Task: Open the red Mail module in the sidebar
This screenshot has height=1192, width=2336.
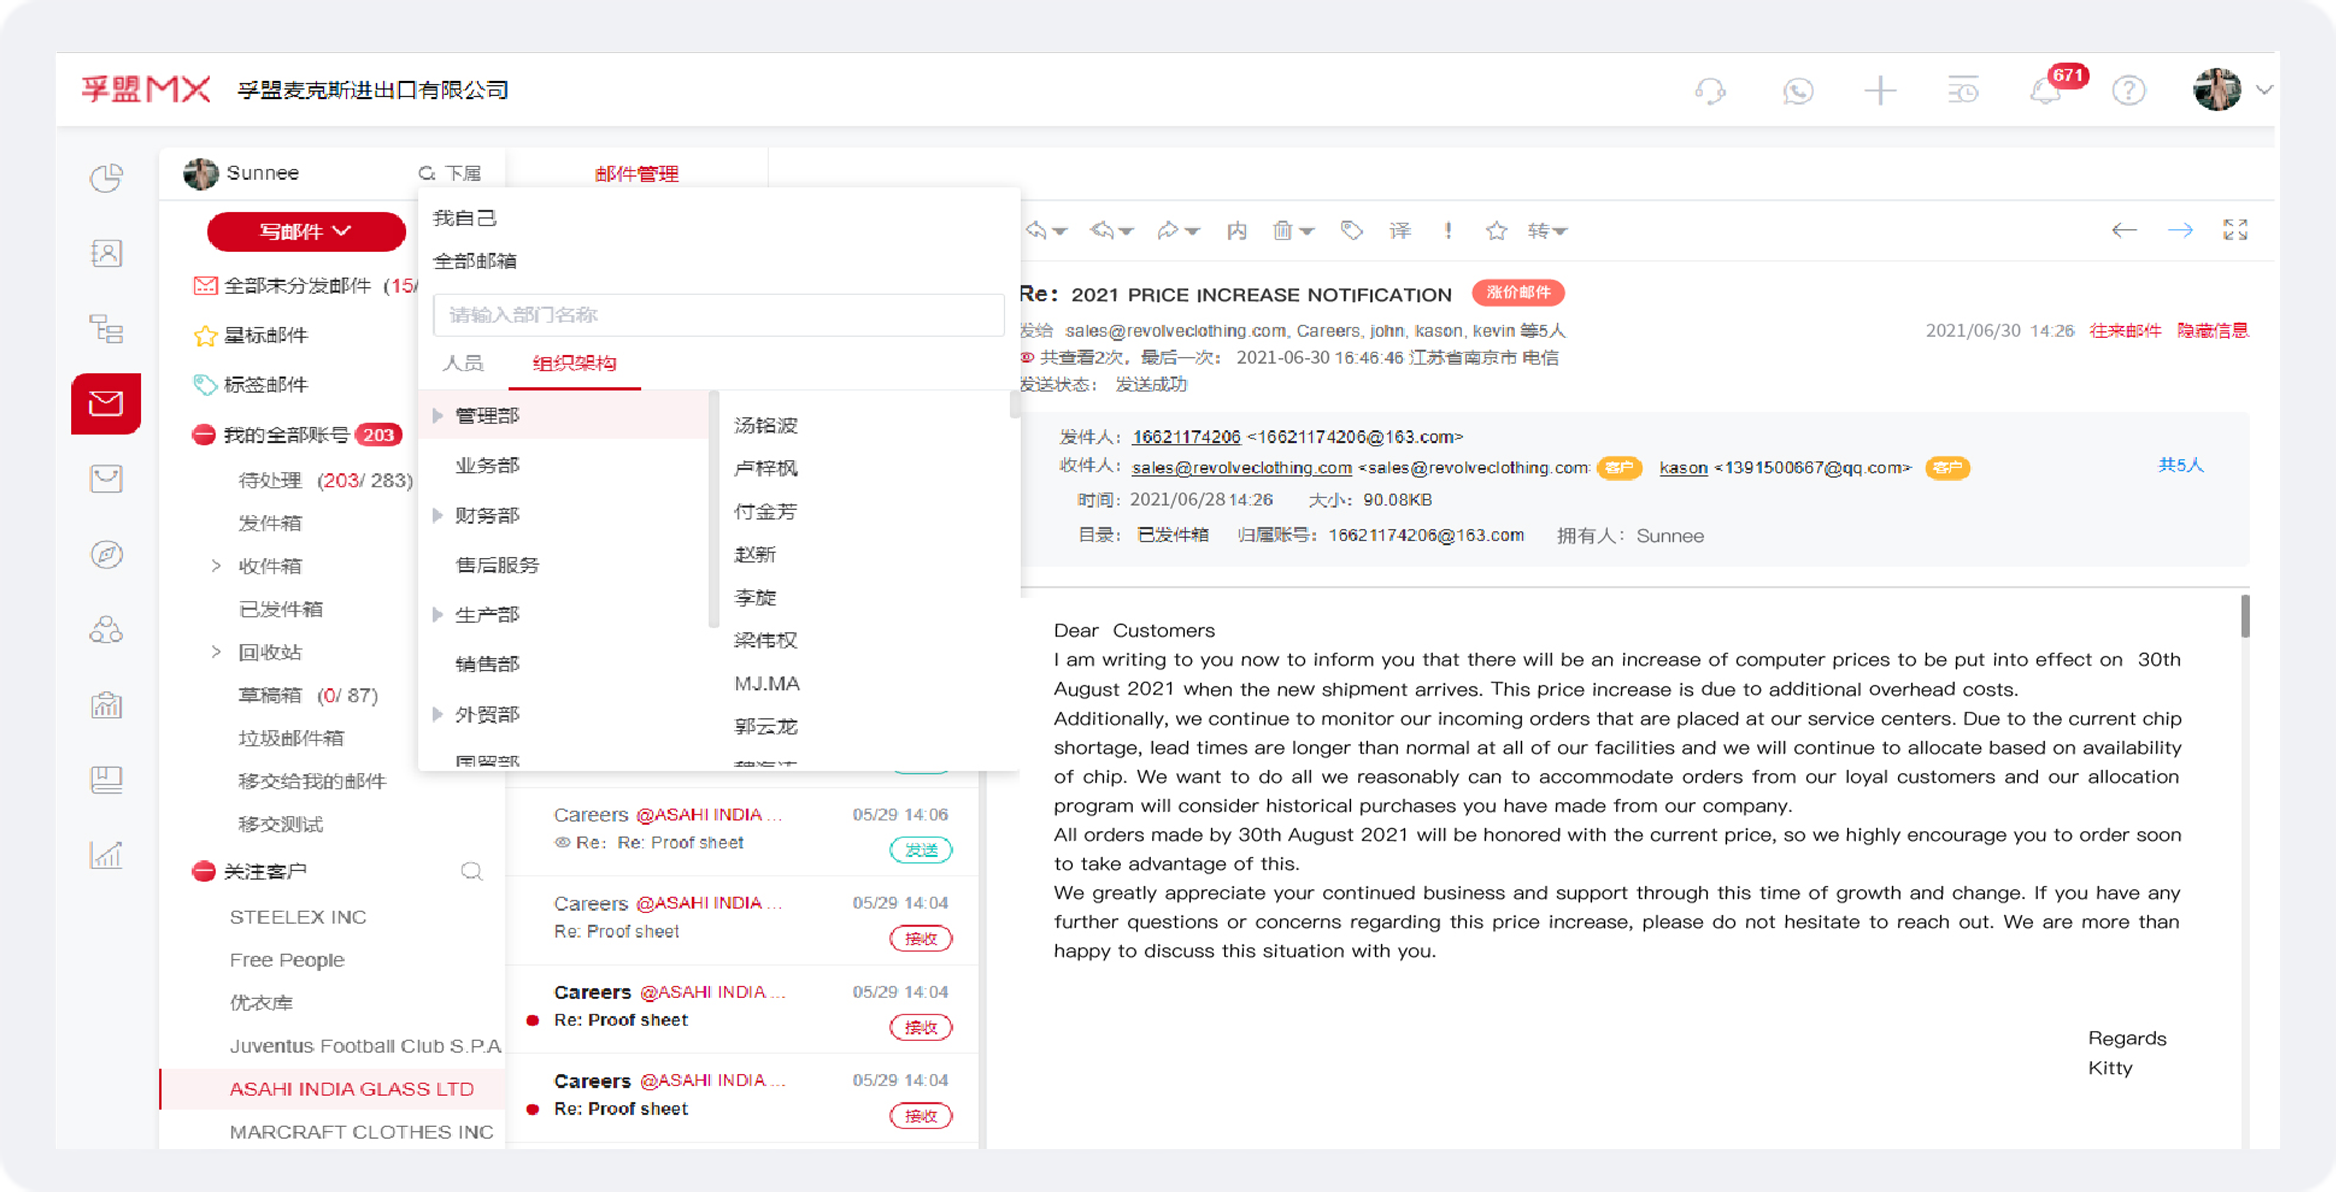Action: pyautogui.click(x=106, y=403)
